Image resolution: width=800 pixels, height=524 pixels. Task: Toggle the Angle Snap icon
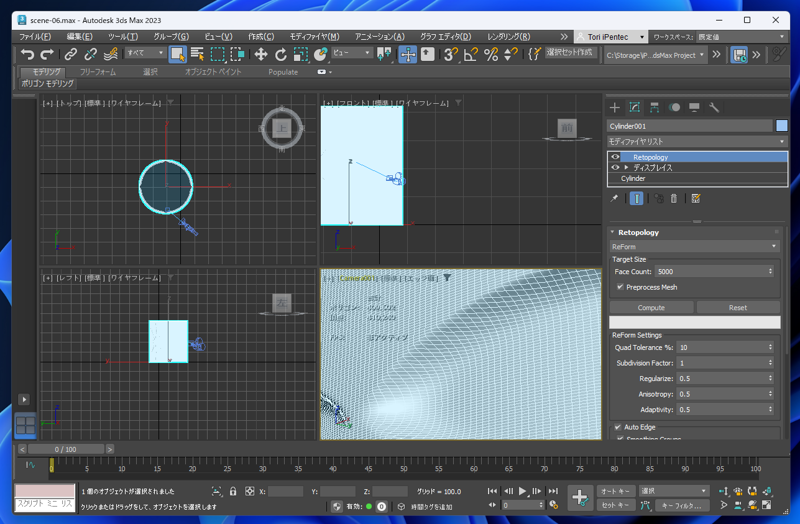click(470, 54)
